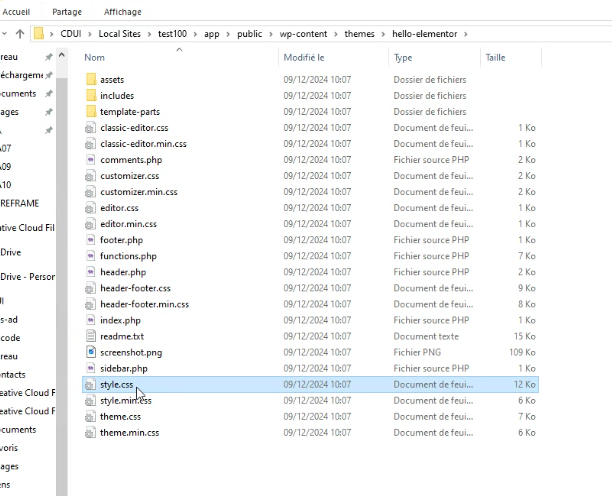The image size is (612, 496).
Task: Open the Partage ribbon tab
Action: (x=67, y=12)
